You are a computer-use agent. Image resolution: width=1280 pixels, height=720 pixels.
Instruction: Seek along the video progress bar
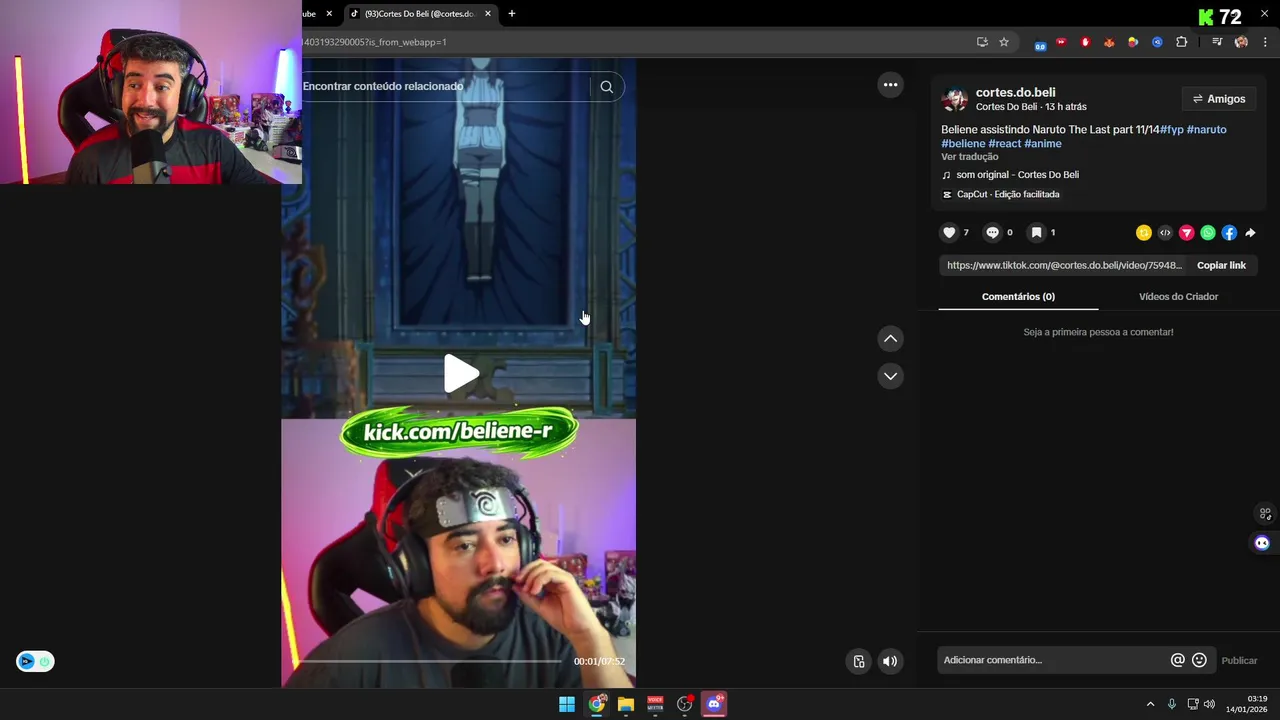coord(430,661)
